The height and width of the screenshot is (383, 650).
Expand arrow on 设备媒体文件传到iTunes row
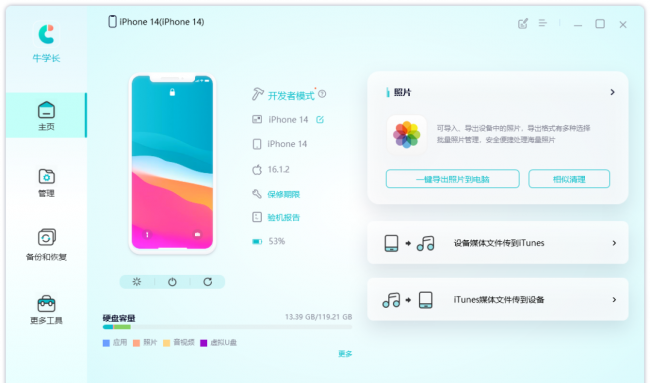coord(614,243)
